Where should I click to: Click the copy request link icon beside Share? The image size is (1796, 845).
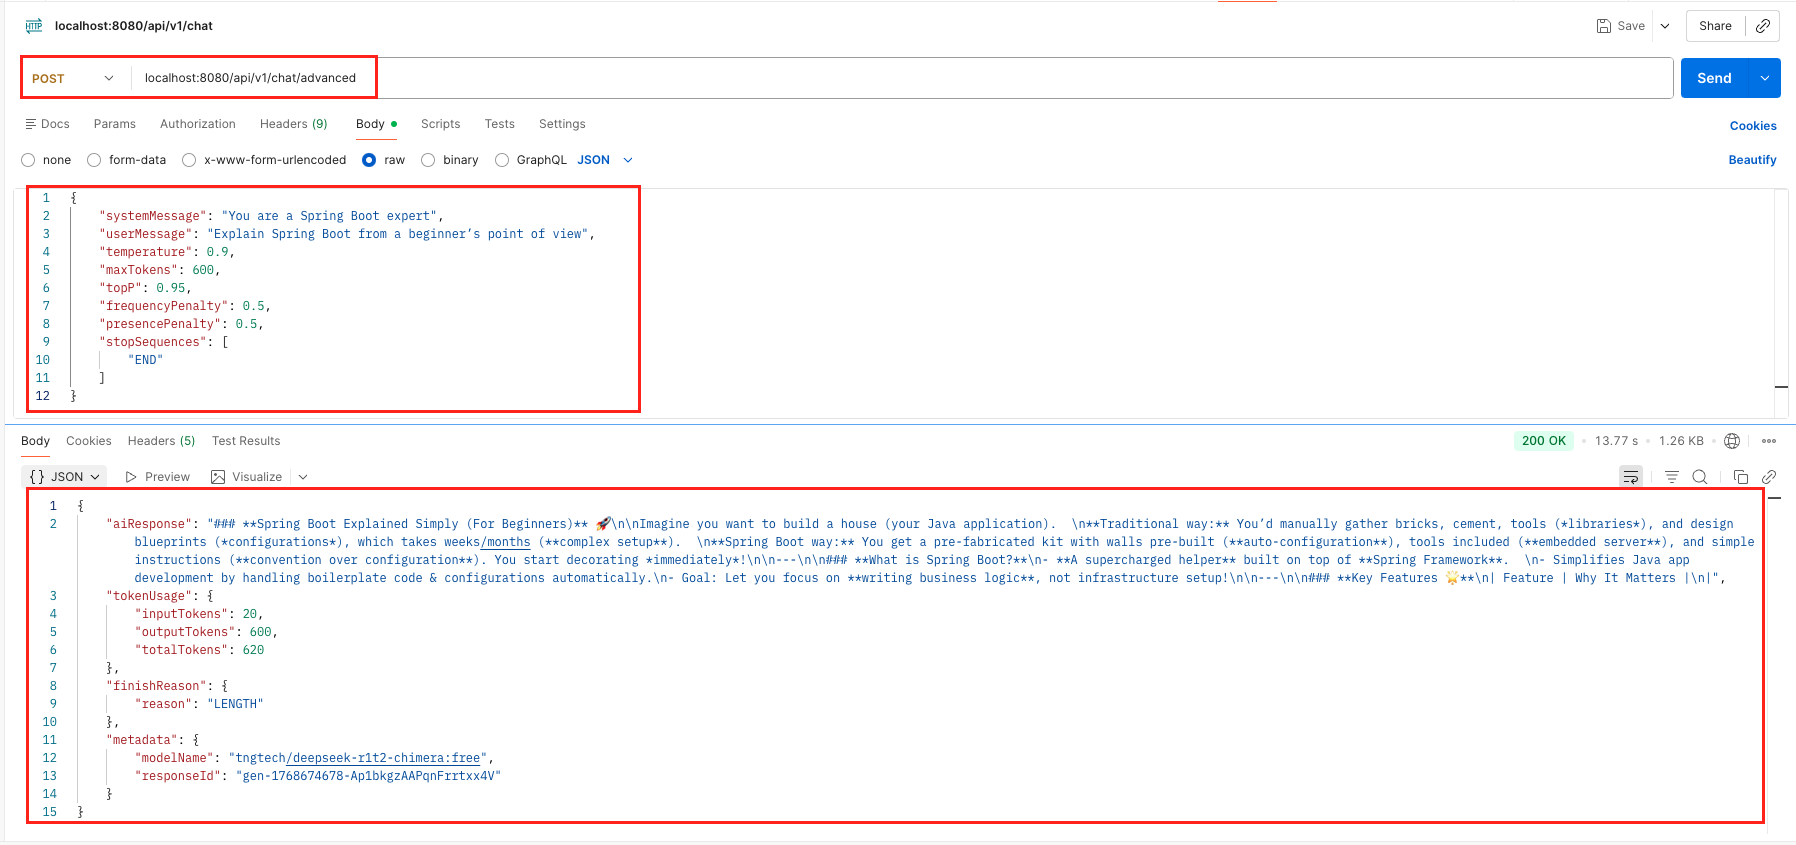[x=1762, y=26]
